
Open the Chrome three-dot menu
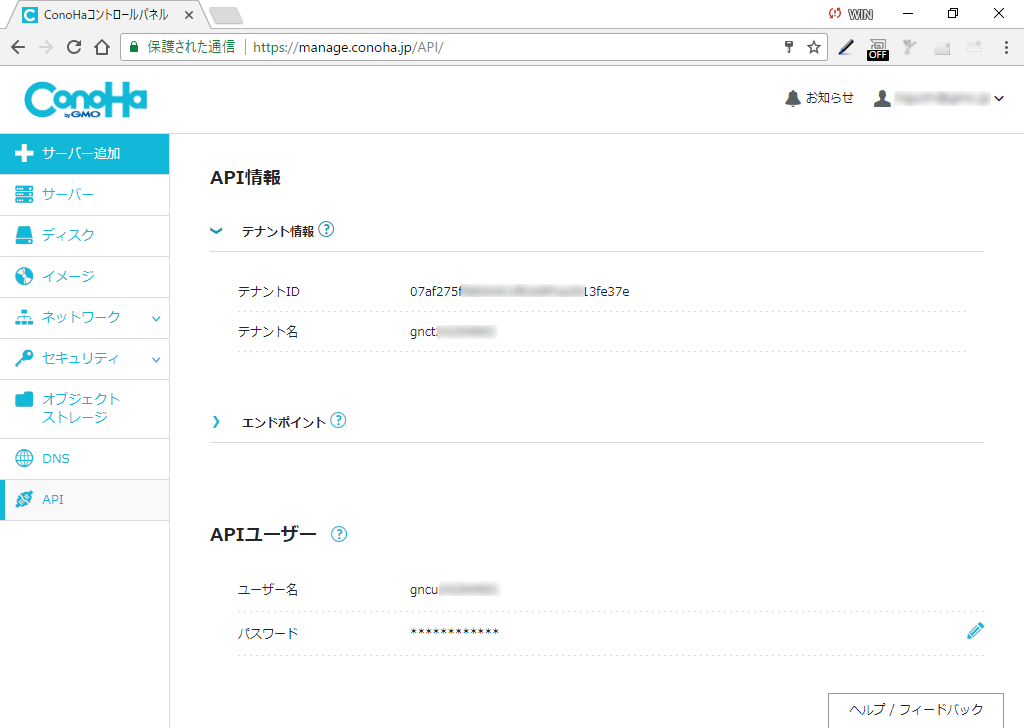1006,47
